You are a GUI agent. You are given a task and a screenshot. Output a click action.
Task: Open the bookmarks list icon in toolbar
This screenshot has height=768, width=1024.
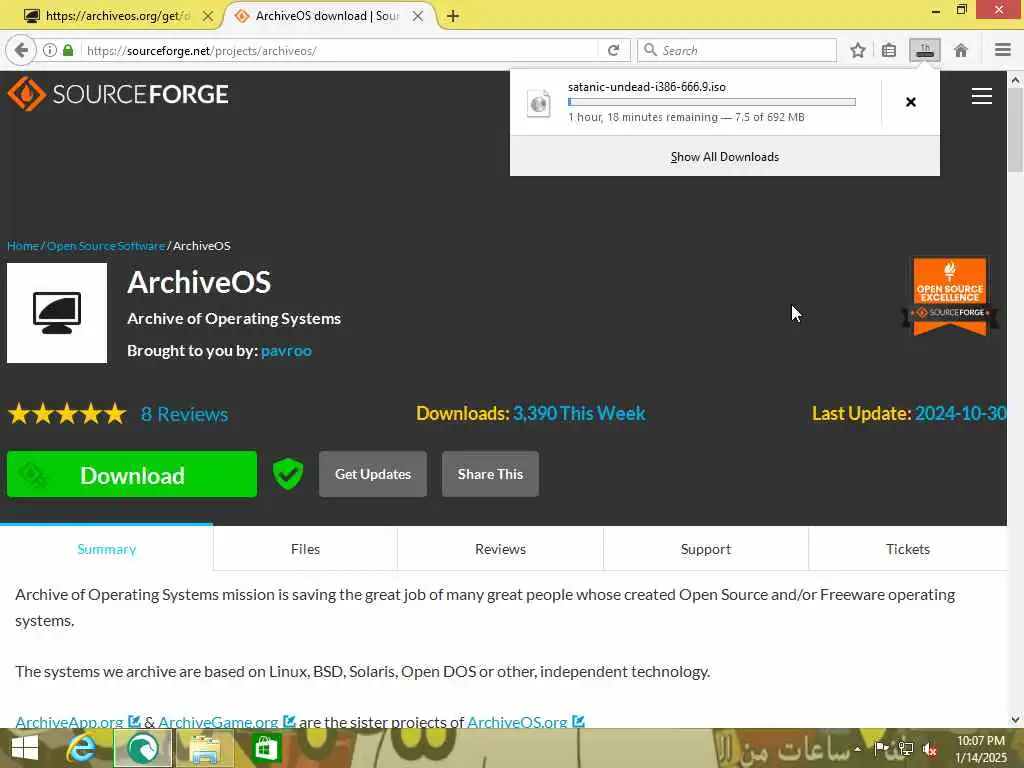889,50
